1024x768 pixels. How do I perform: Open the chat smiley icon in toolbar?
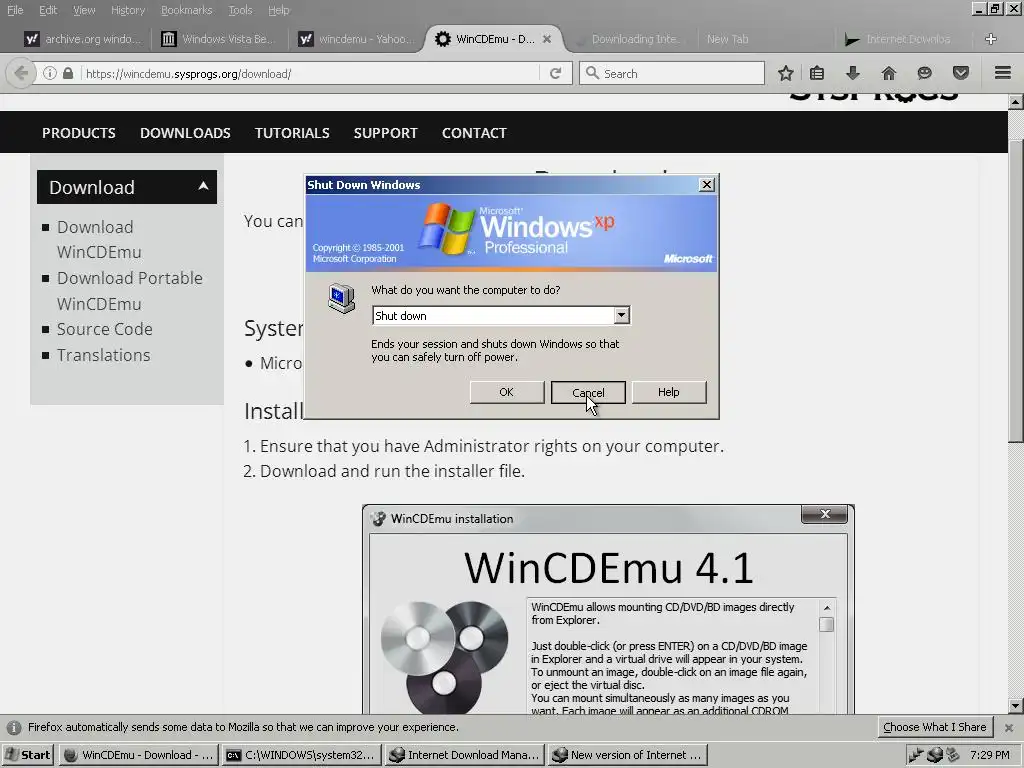coord(924,73)
